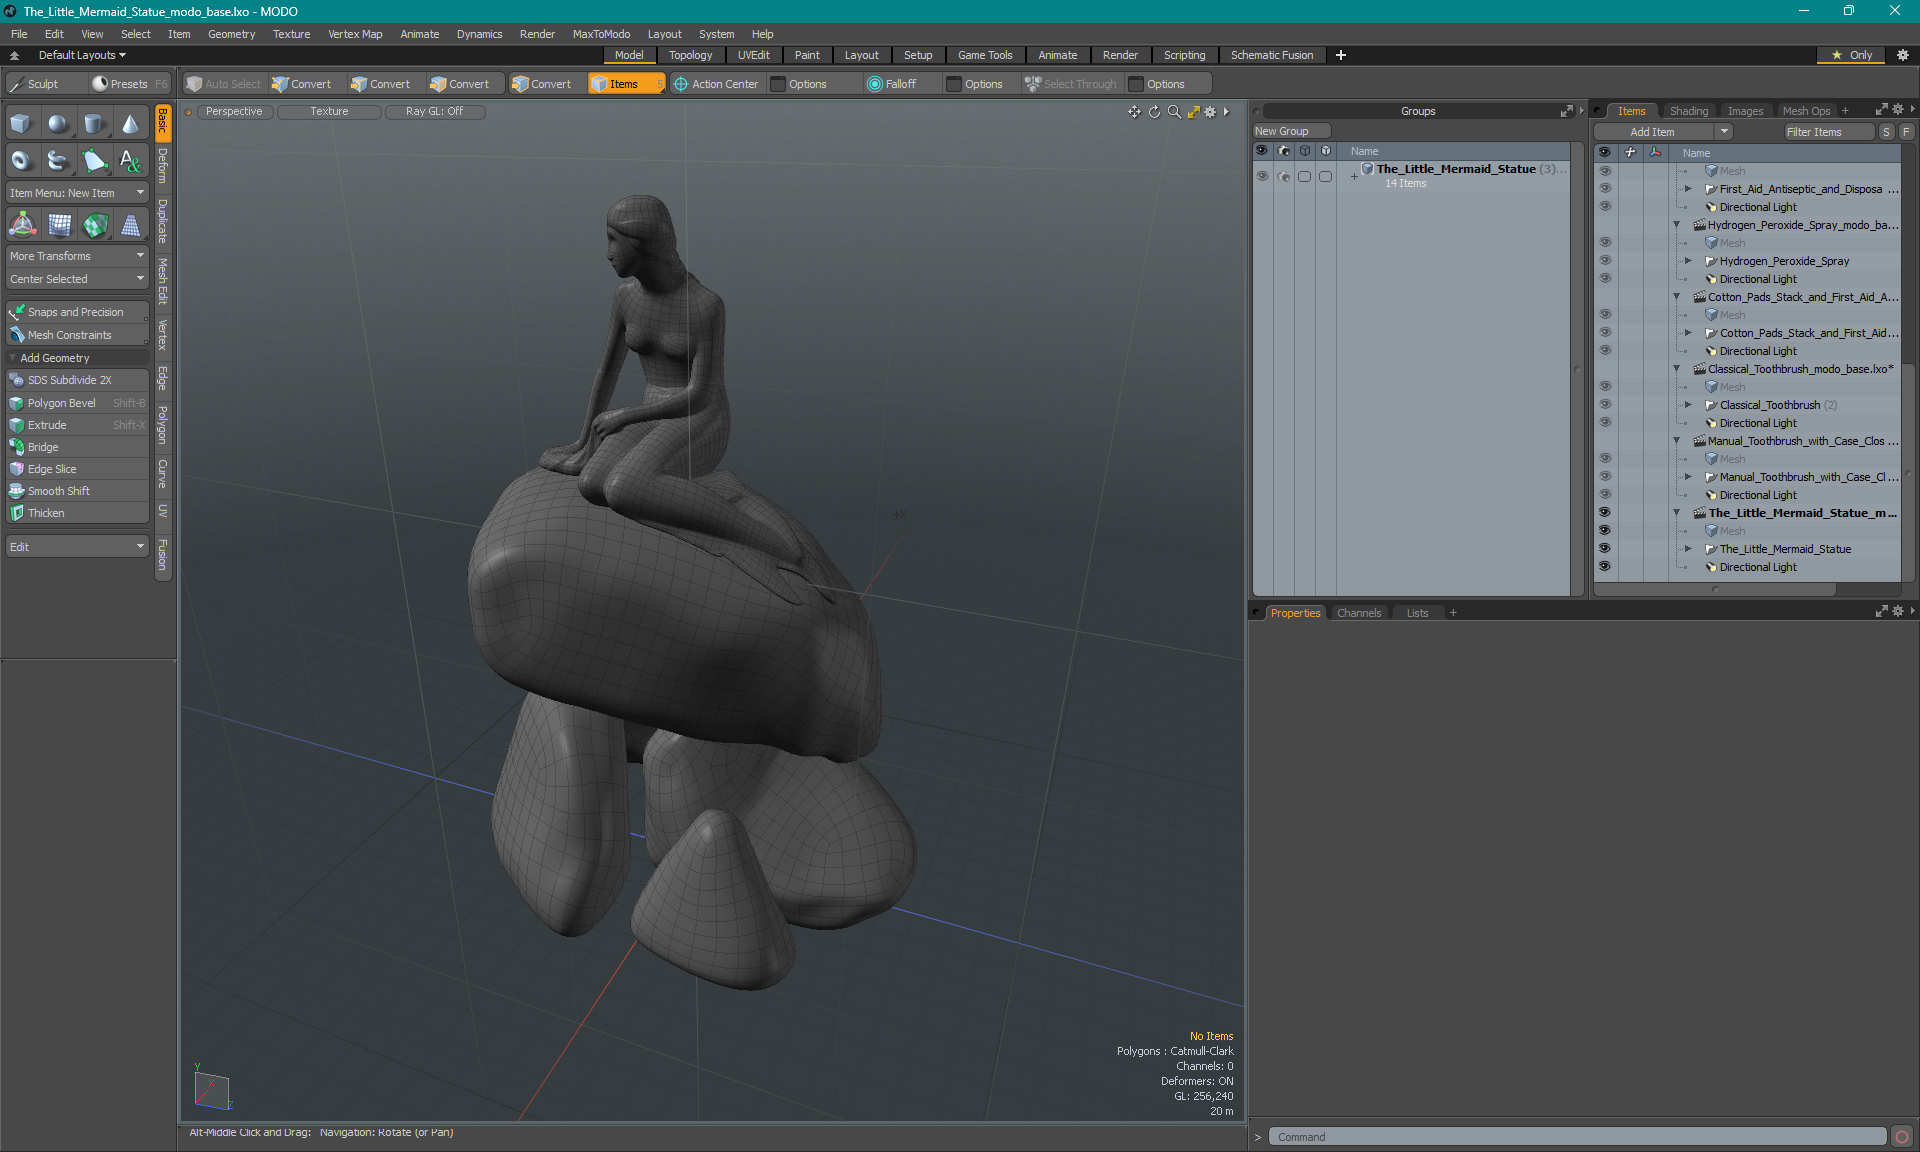Collapse the Hydrogen_Peroxide_Spray_modo_base scene
The width and height of the screenshot is (1920, 1152).
[1677, 225]
